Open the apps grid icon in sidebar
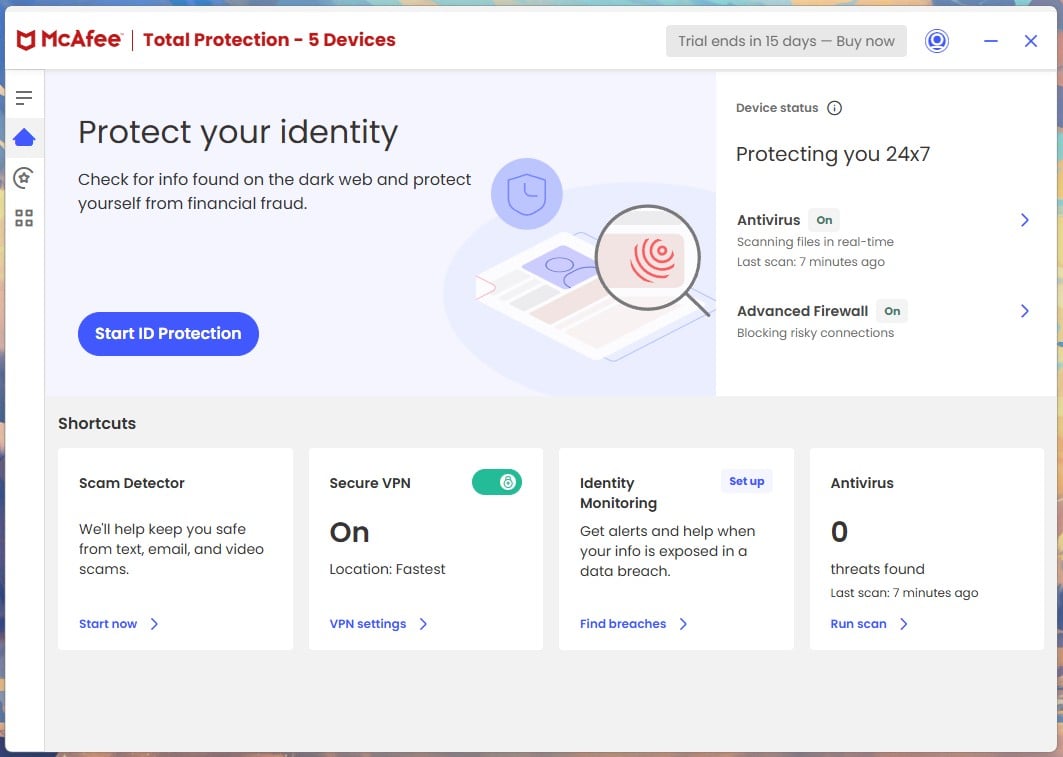 tap(24, 218)
